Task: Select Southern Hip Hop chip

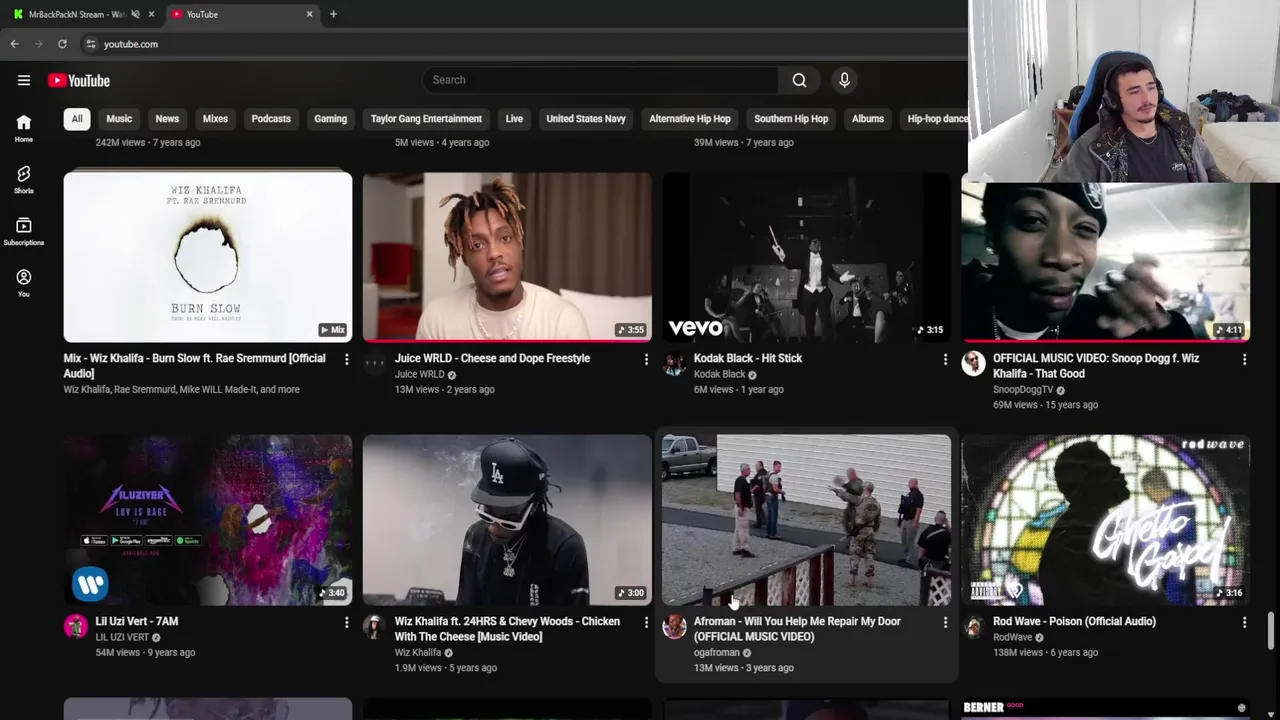Action: click(791, 119)
